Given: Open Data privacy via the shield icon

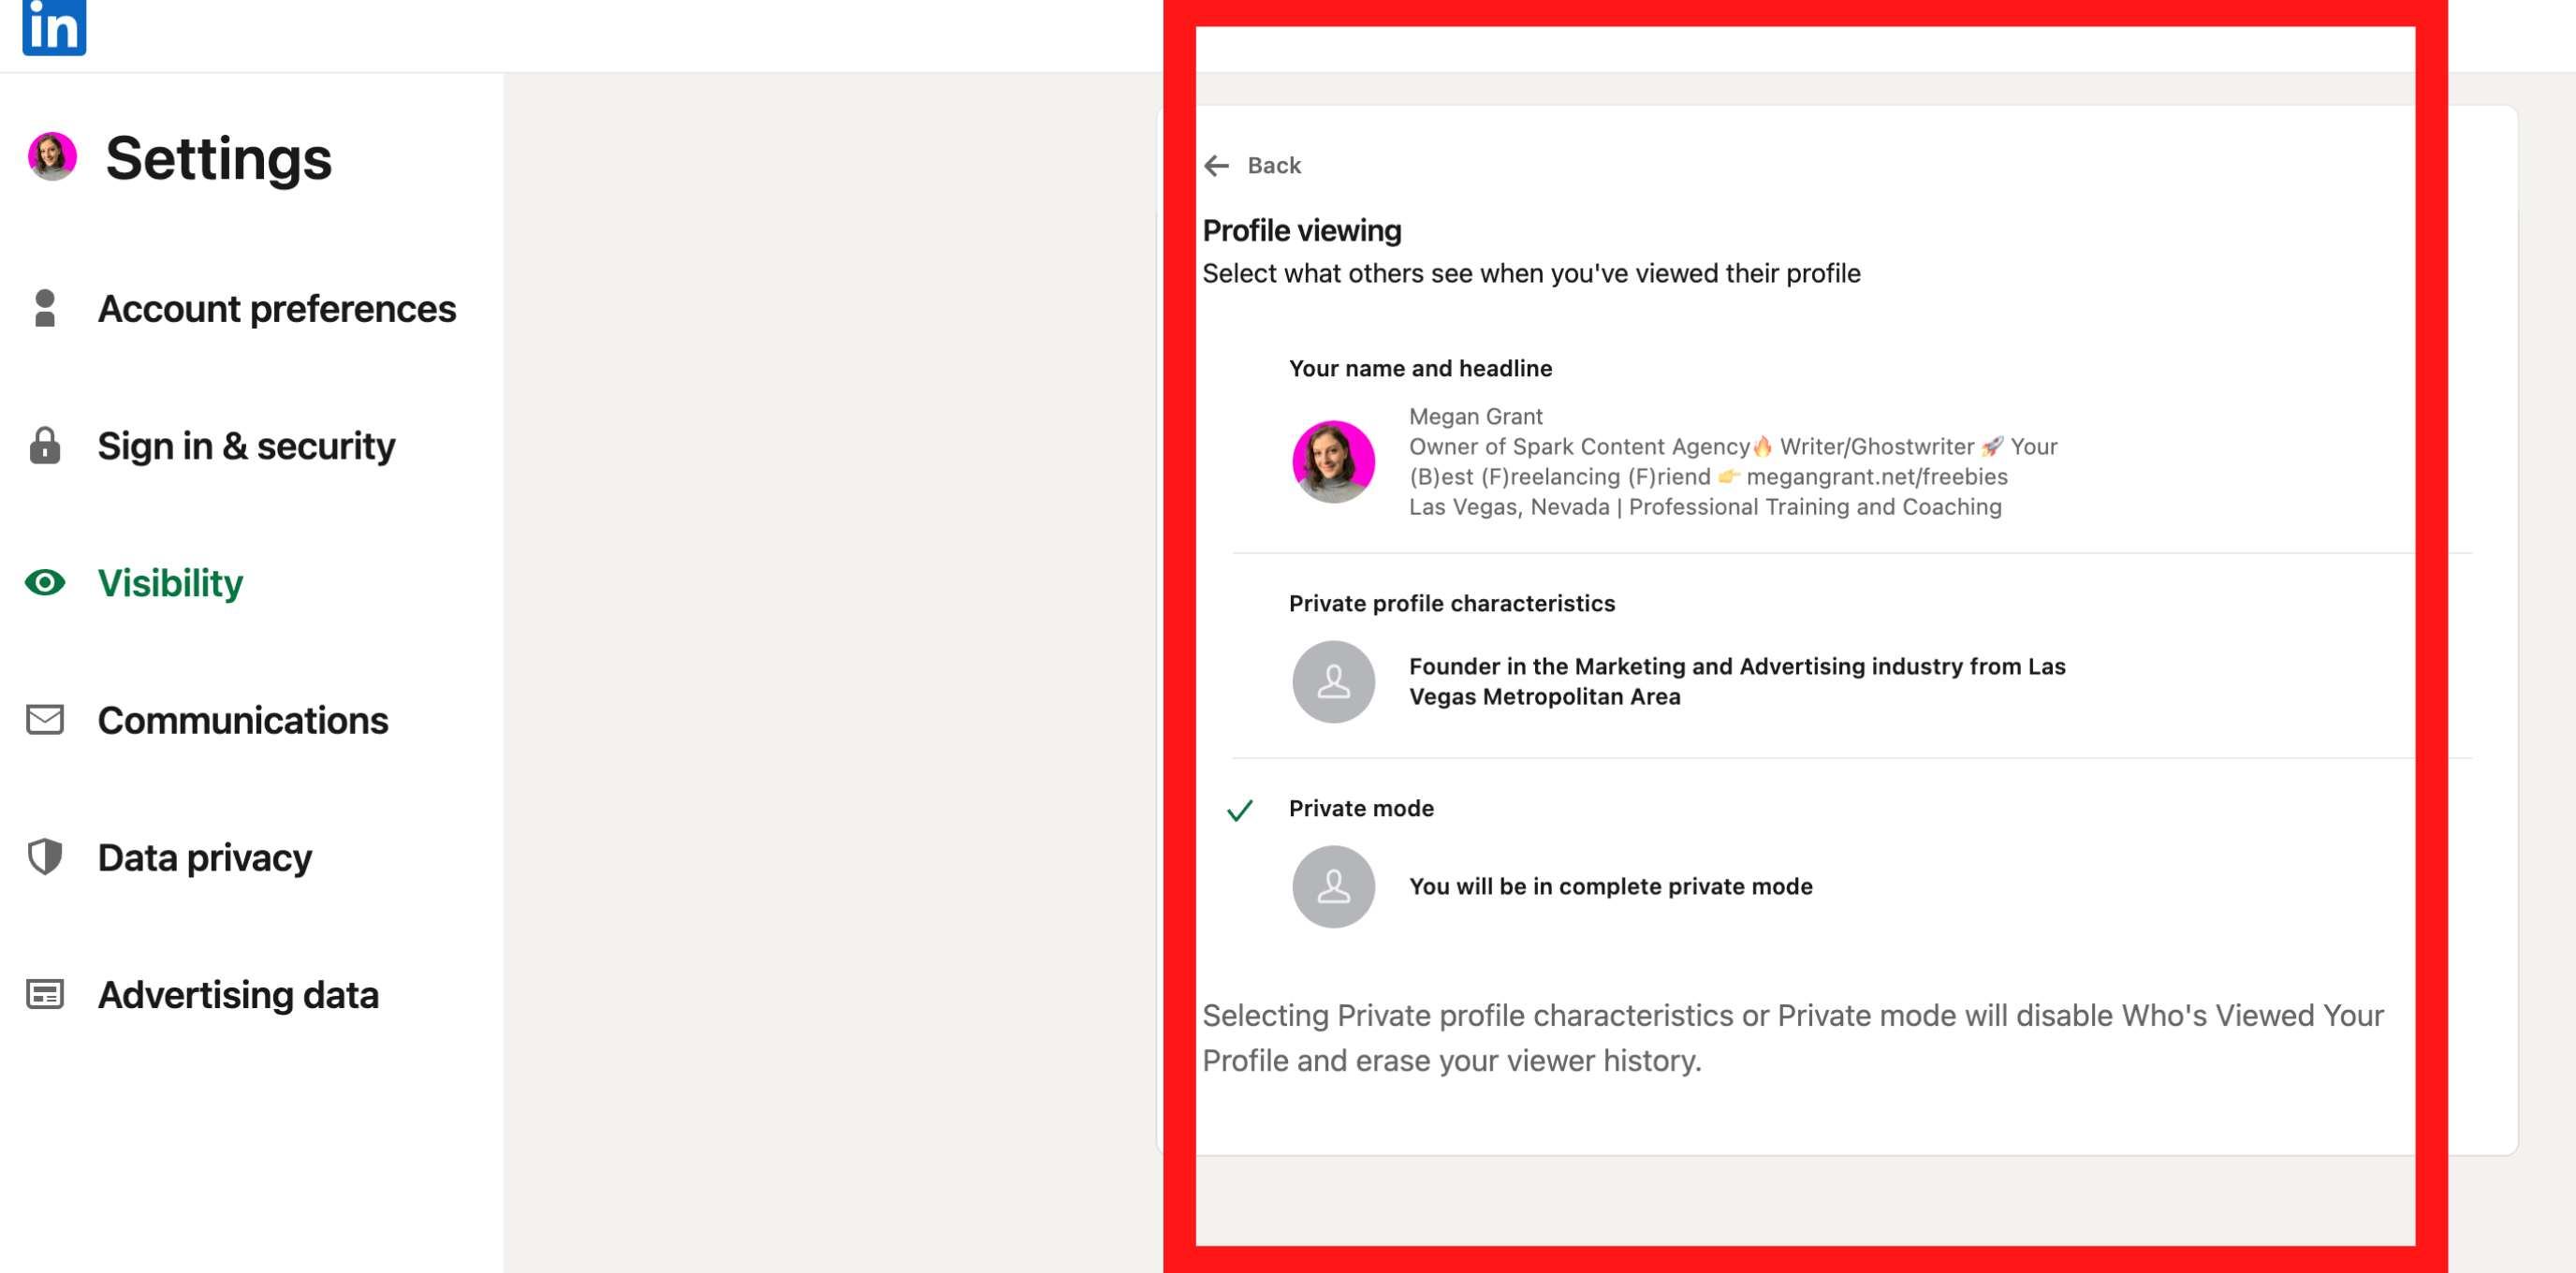Looking at the screenshot, I should (44, 857).
